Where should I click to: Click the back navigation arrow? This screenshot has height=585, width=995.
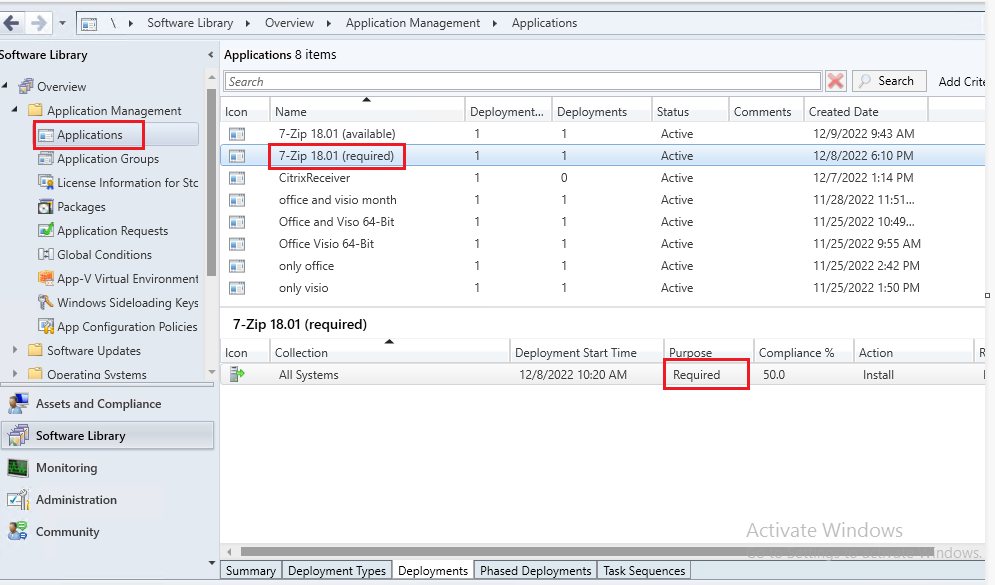(11, 22)
